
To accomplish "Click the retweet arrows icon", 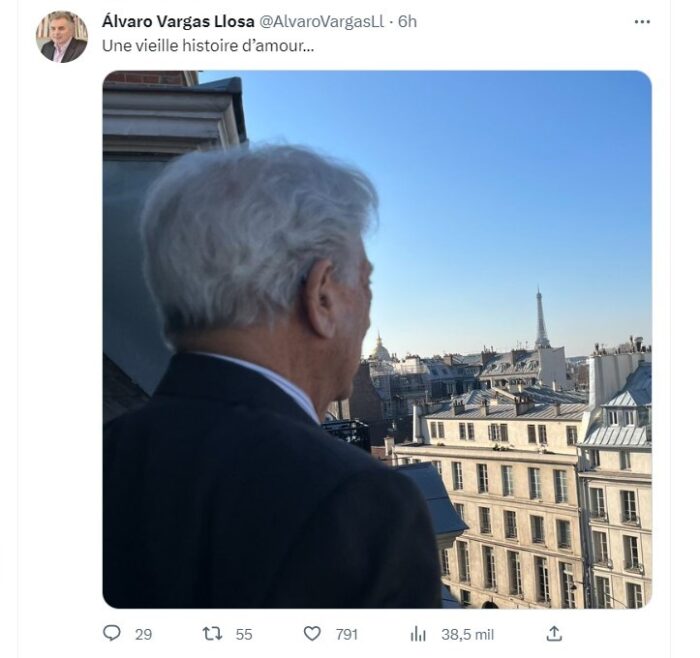I will click(x=212, y=633).
